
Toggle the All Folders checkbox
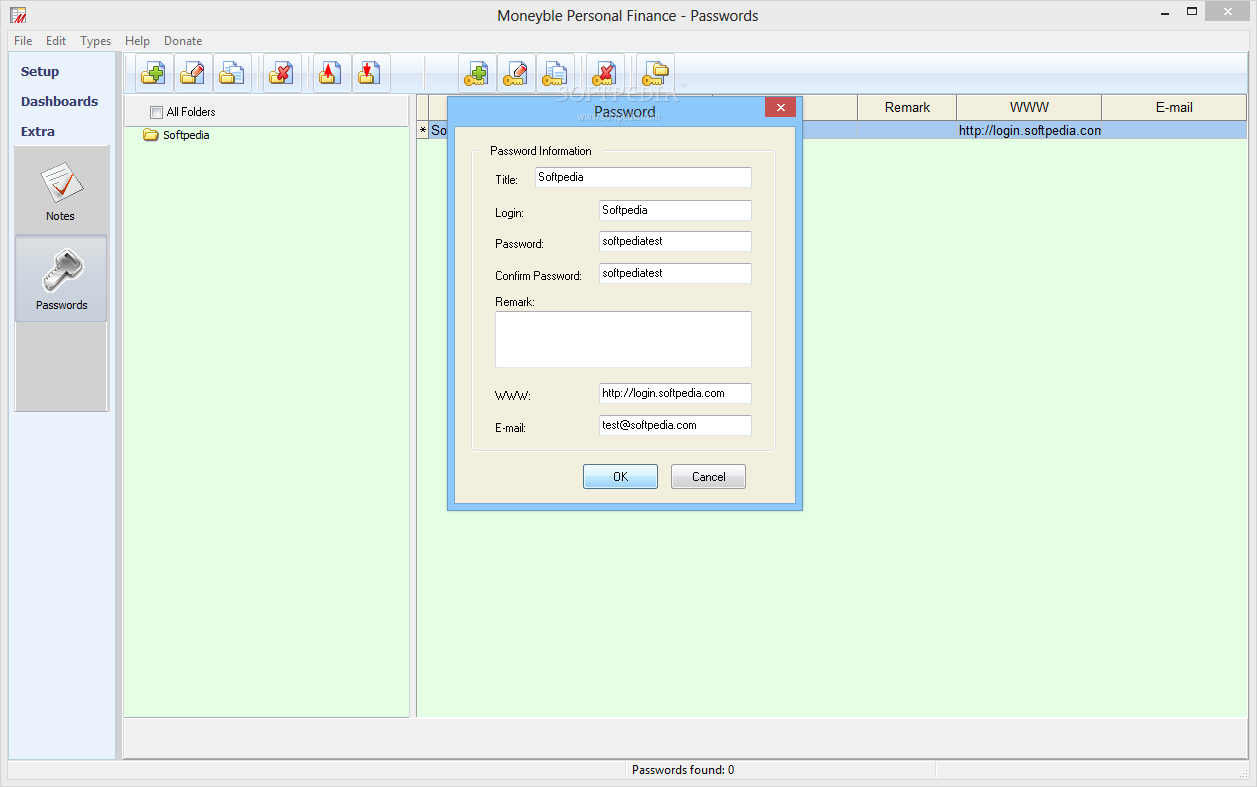[x=156, y=112]
